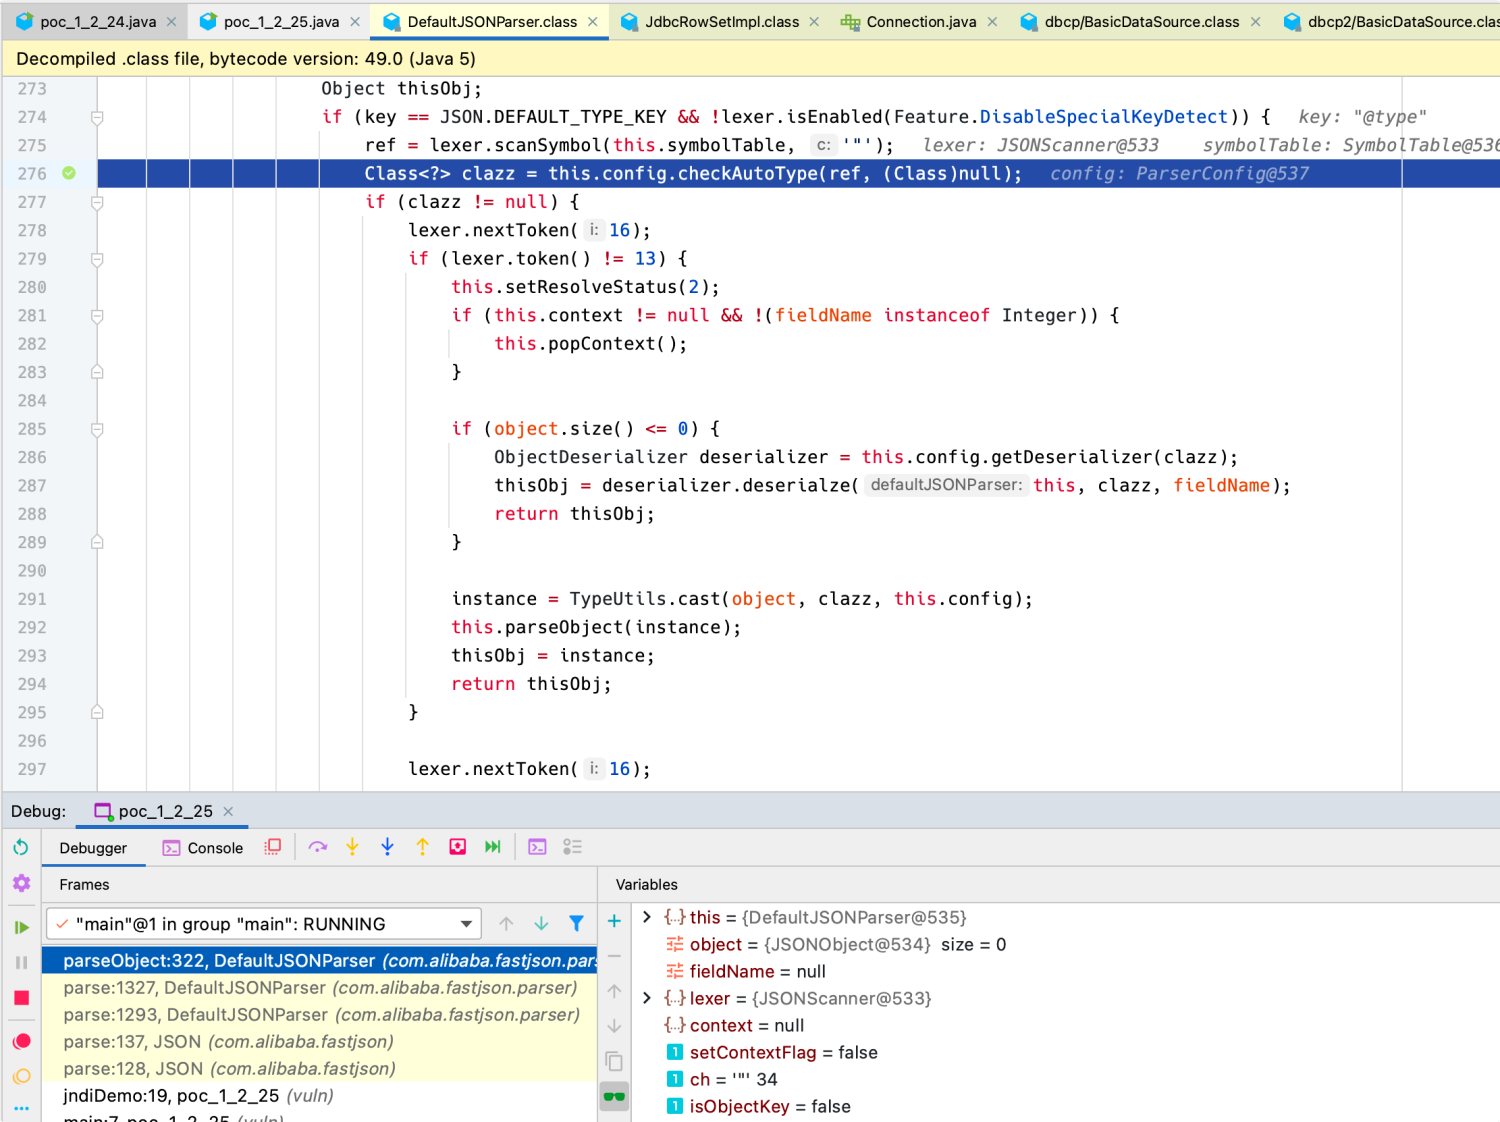Step over the current line
This screenshot has height=1122, width=1500.
tap(318, 847)
